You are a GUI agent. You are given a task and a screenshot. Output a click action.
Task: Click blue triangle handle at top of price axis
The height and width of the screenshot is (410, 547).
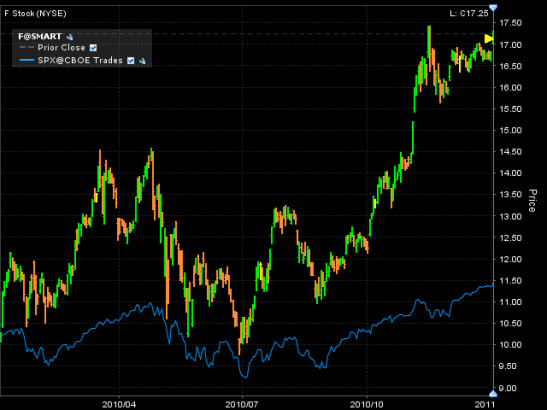click(x=493, y=7)
